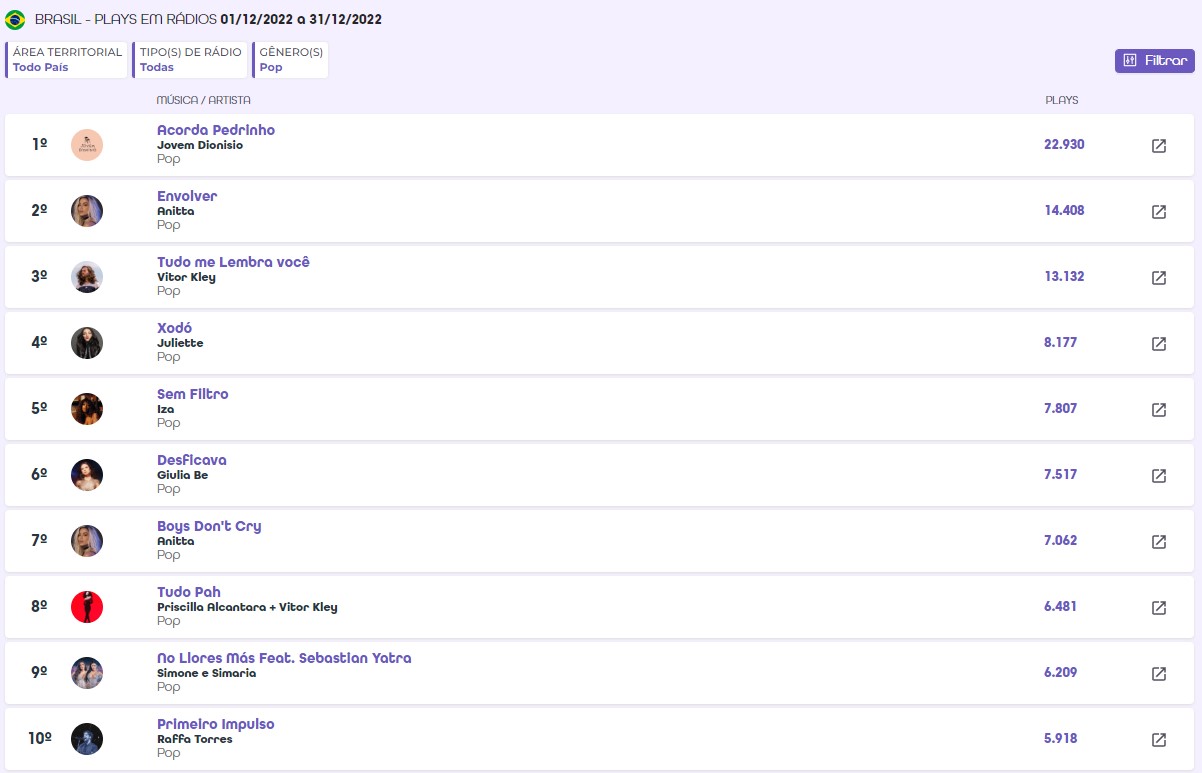
Task: Click plays value 13.132
Action: (x=1064, y=277)
